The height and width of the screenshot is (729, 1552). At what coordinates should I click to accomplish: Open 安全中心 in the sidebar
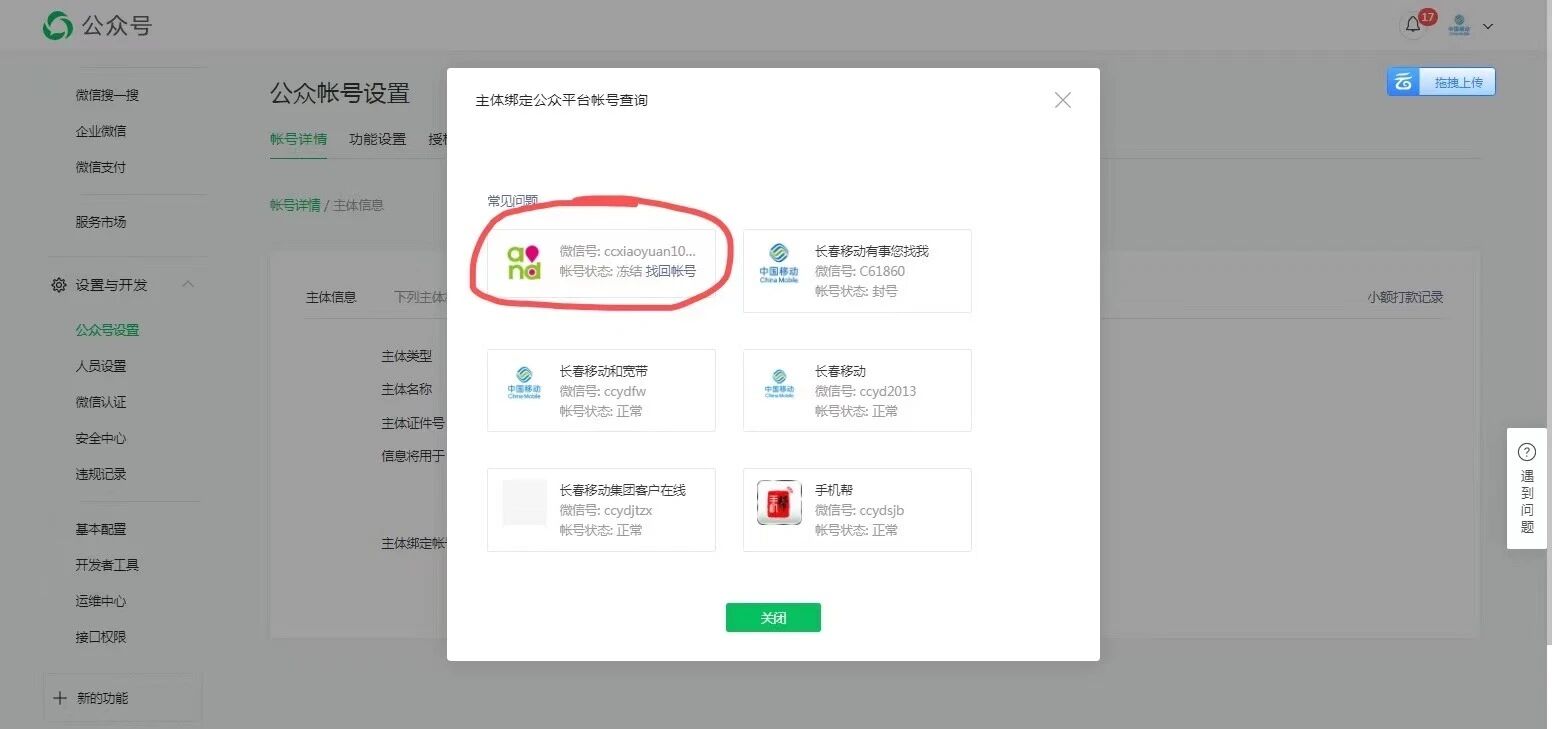click(x=101, y=438)
